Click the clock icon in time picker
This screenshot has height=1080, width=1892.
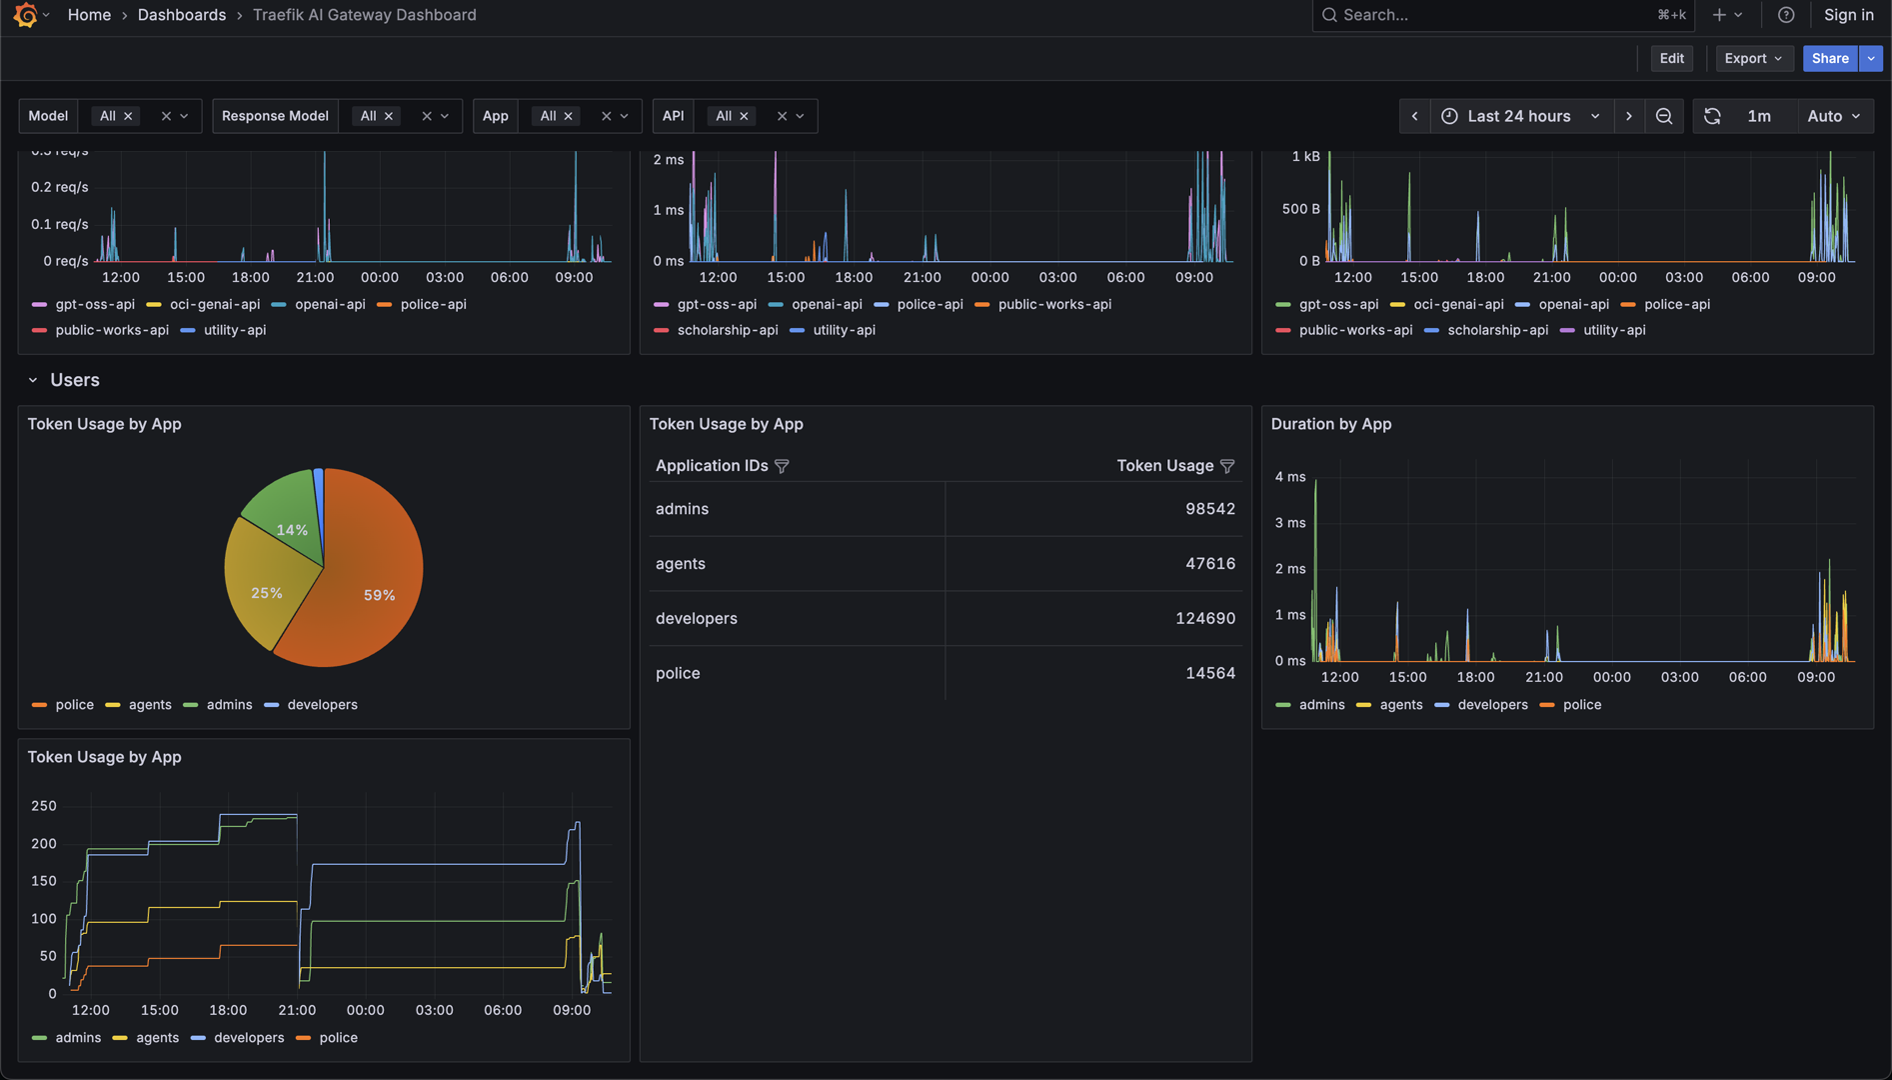tap(1449, 116)
